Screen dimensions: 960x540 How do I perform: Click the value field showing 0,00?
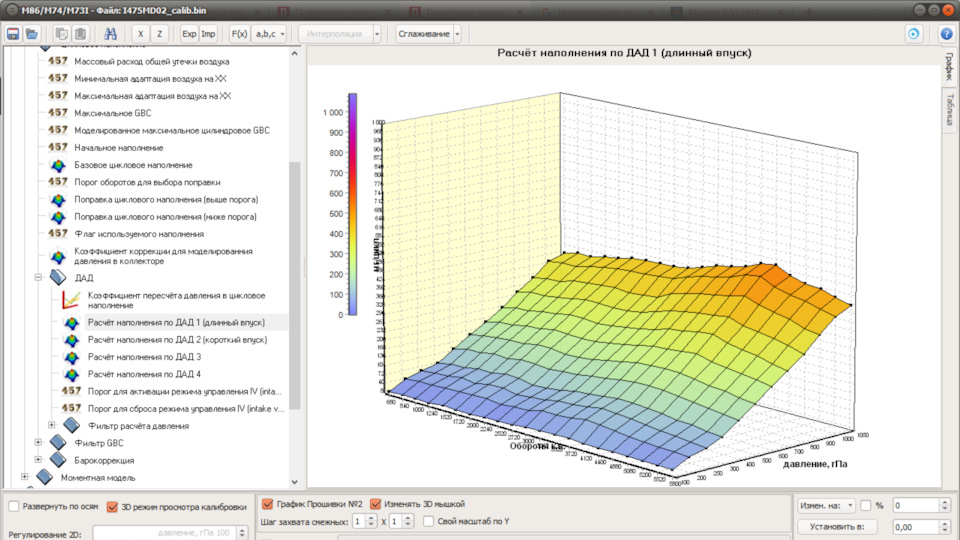[916, 527]
